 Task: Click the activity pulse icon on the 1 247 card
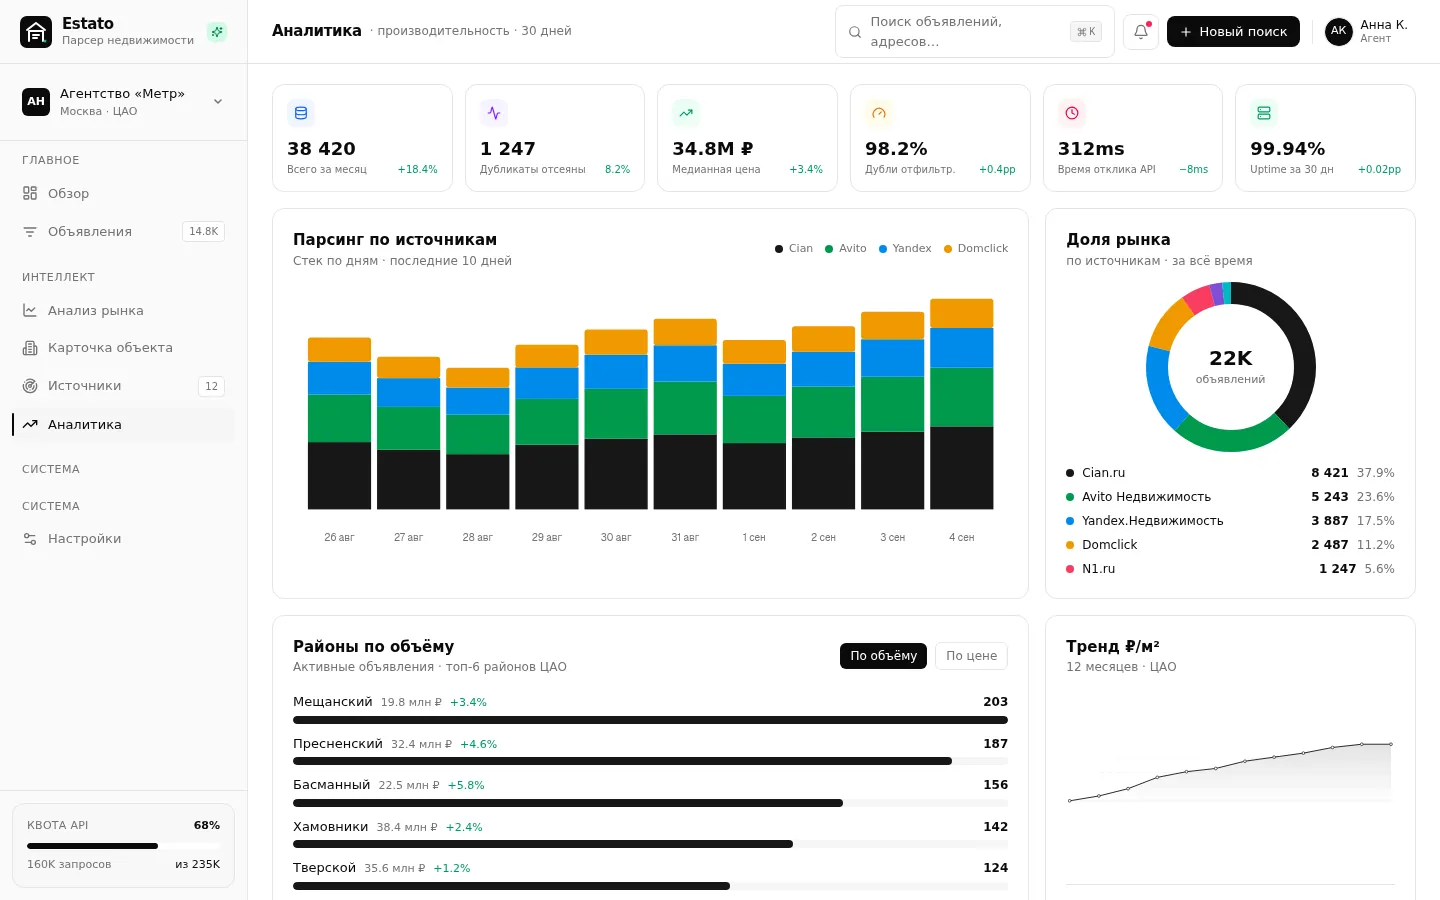pos(494,113)
